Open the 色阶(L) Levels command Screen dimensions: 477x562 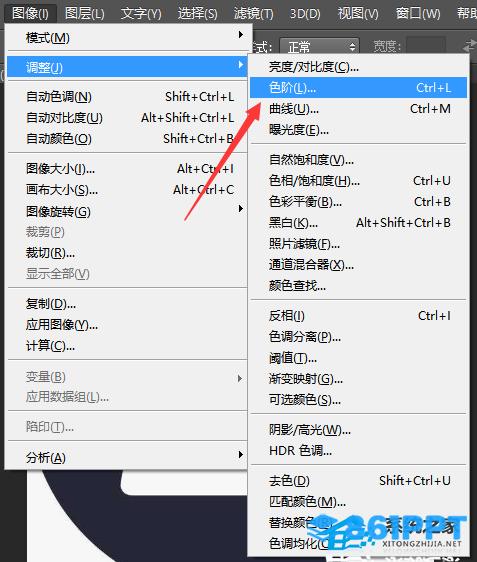point(358,87)
